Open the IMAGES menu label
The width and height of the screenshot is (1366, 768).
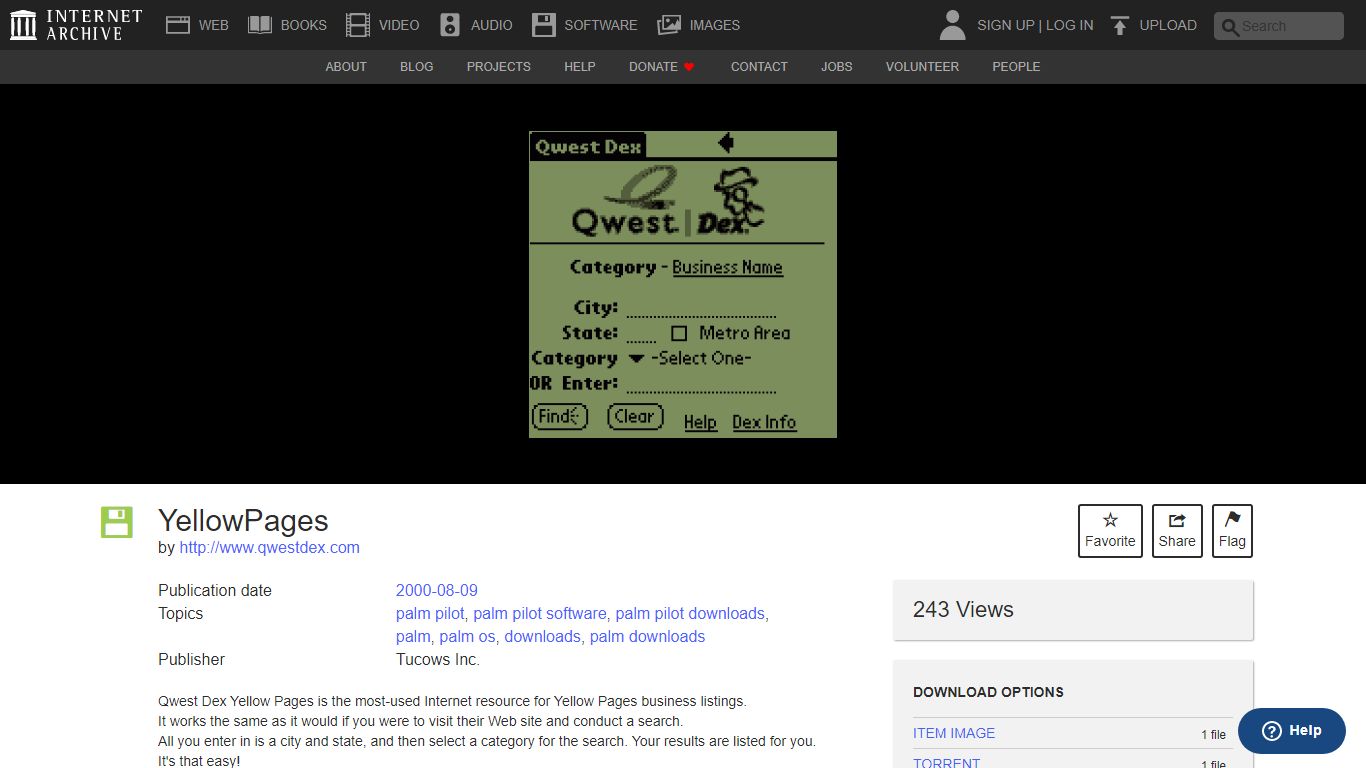(x=715, y=25)
